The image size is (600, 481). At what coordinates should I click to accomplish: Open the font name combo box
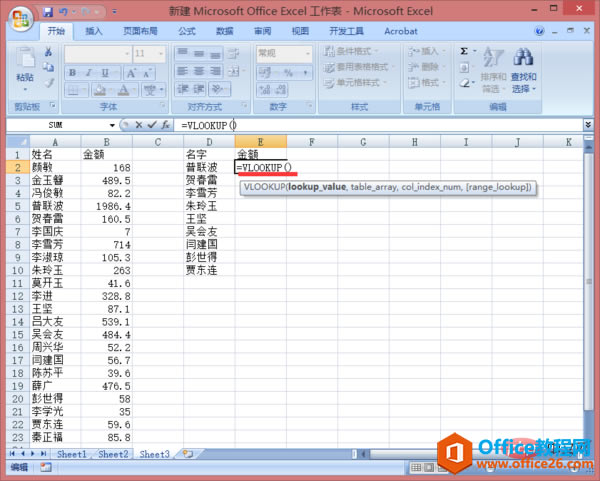tap(98, 53)
